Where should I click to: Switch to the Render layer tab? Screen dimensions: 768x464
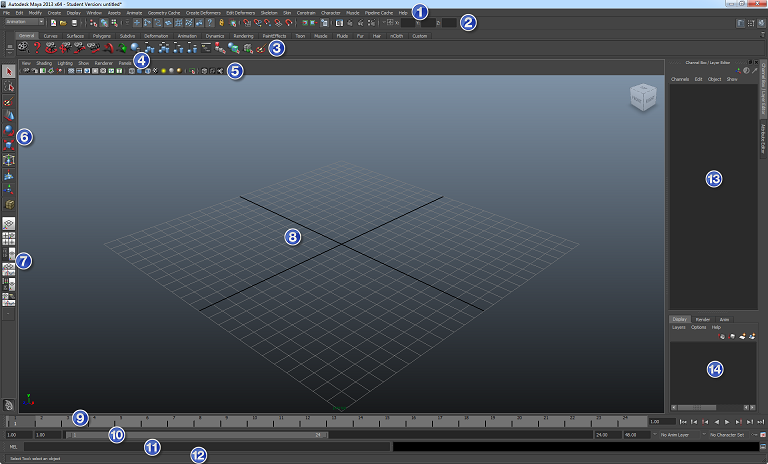point(702,319)
